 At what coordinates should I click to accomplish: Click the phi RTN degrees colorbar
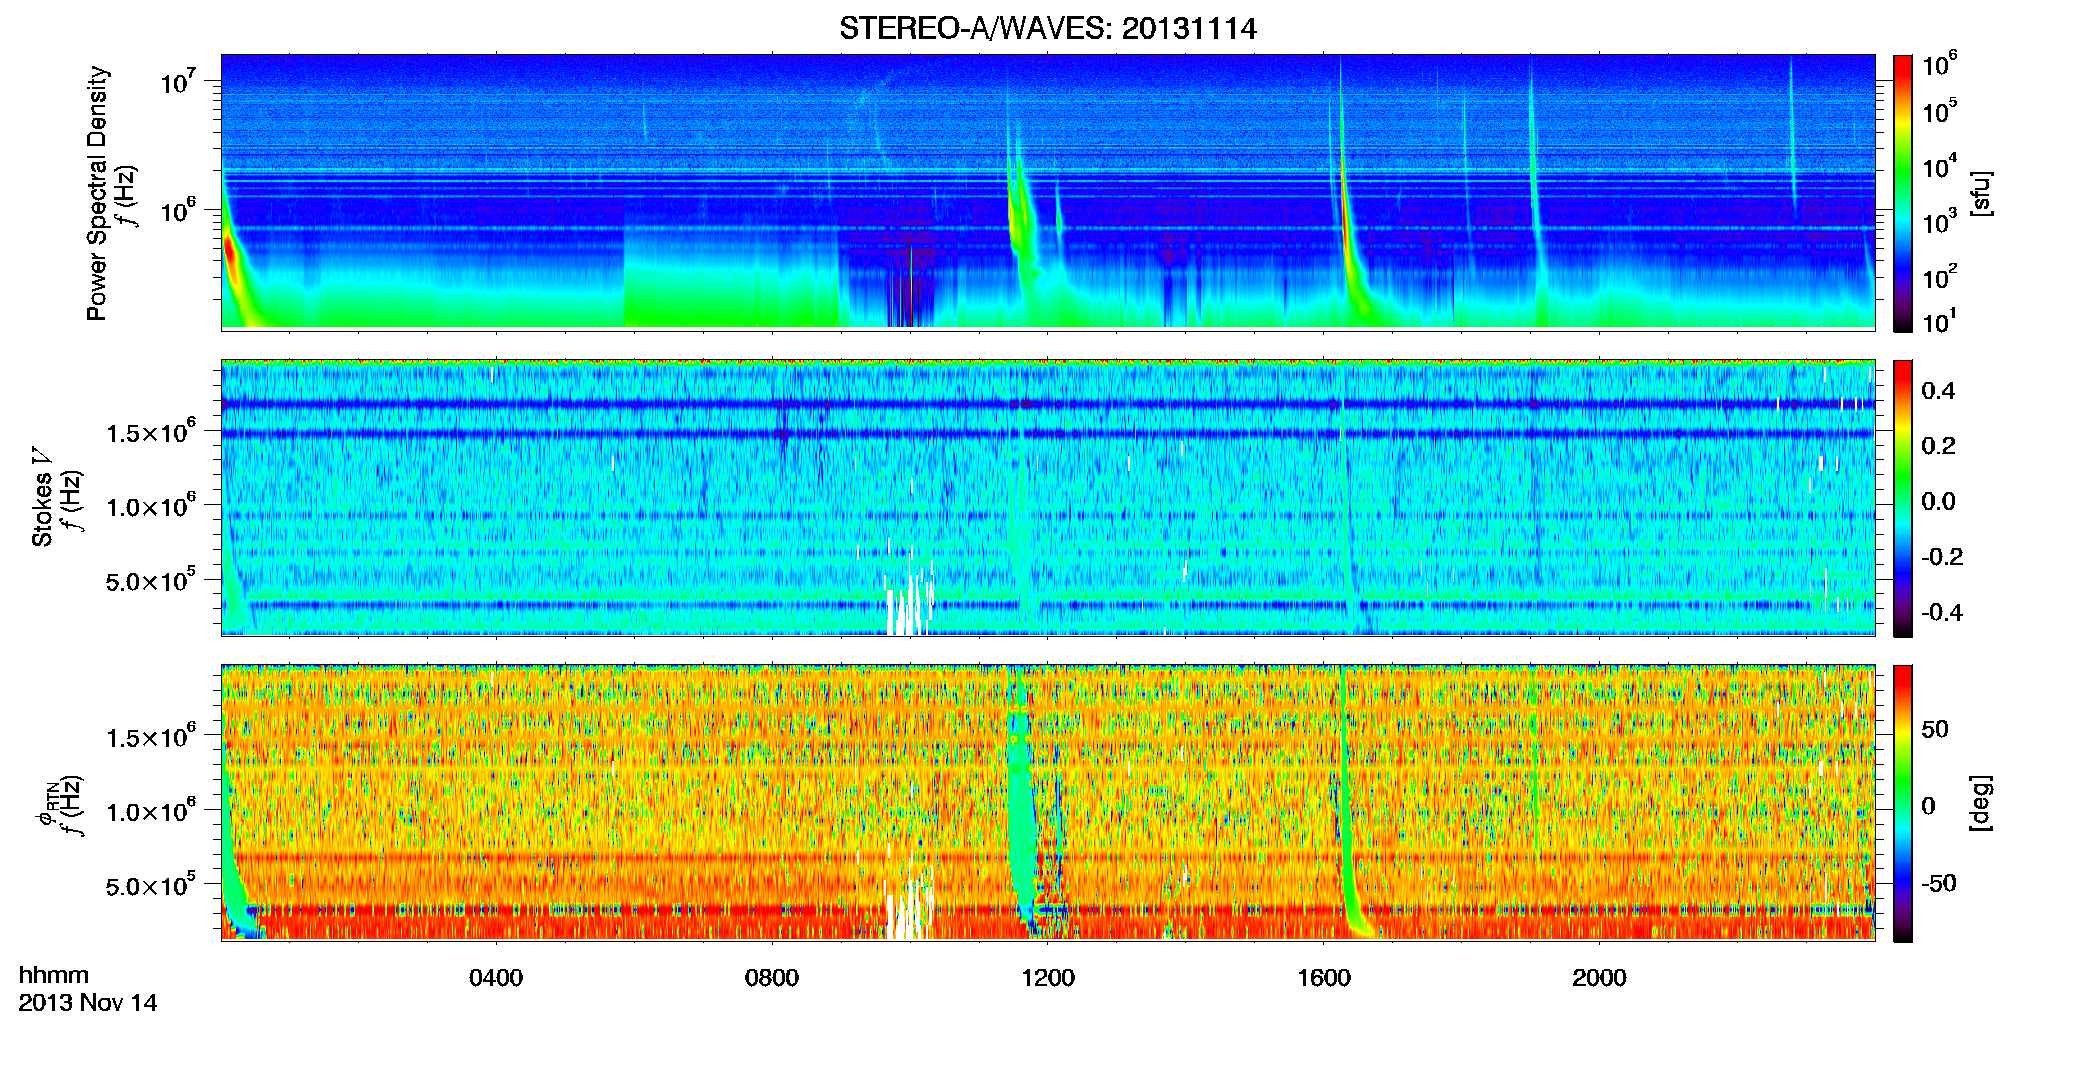[x=1903, y=803]
